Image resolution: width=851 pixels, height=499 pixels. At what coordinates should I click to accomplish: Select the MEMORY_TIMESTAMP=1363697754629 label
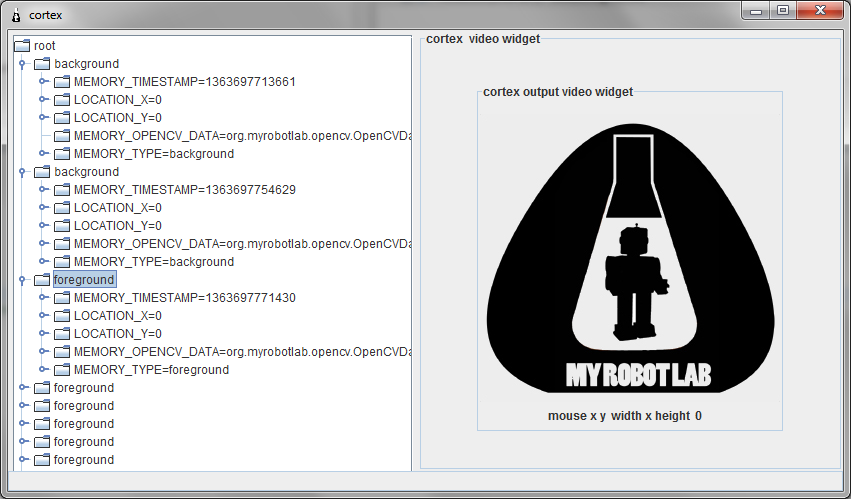coord(185,190)
